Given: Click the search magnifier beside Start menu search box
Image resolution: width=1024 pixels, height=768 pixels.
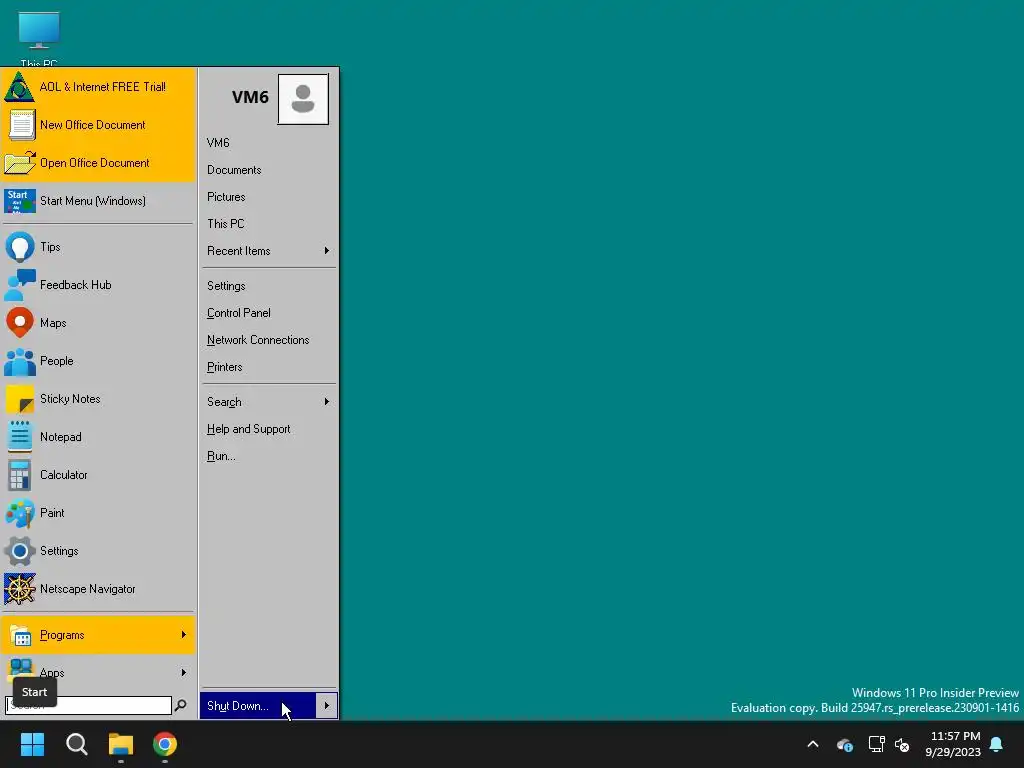Looking at the screenshot, I should point(181,705).
